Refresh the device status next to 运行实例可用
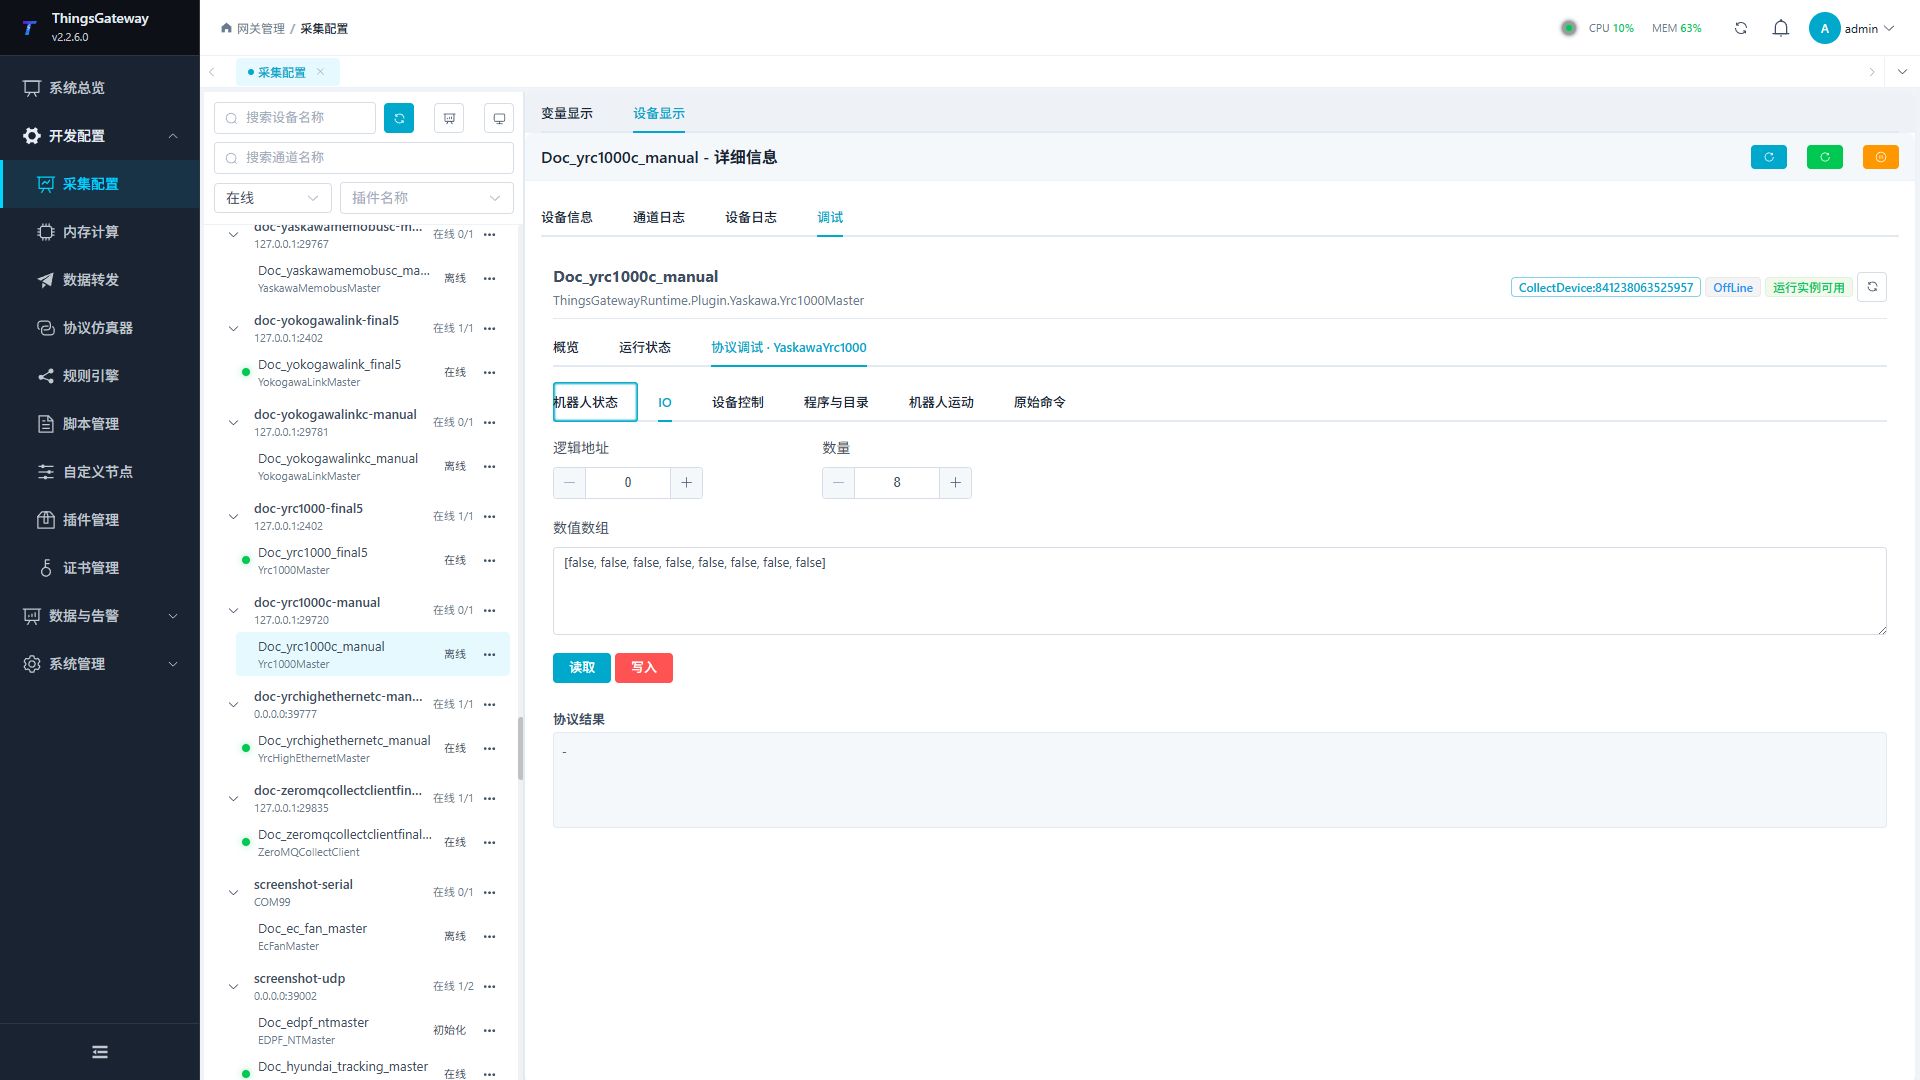 (x=1872, y=287)
